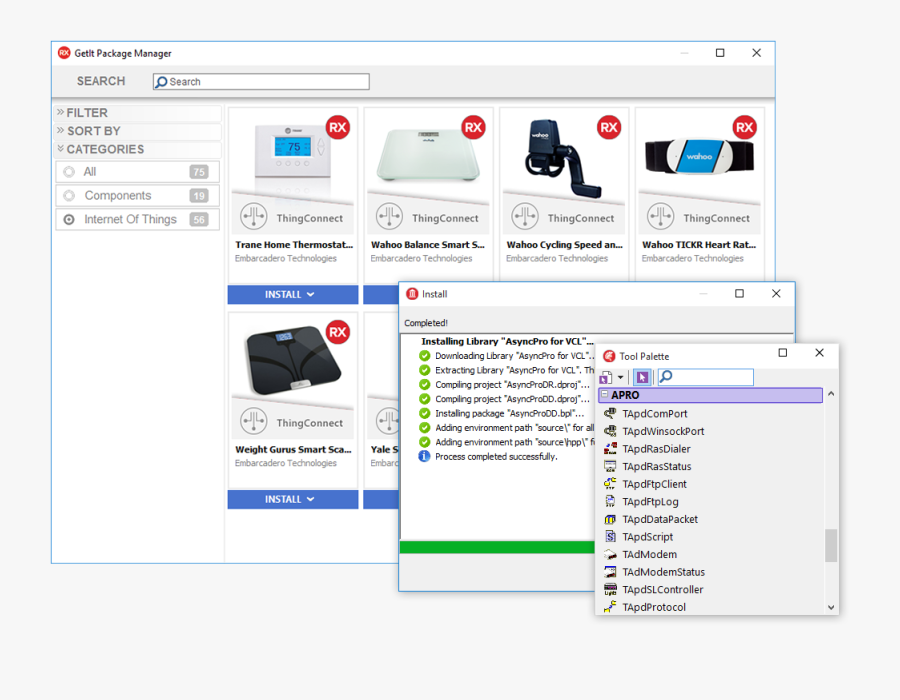Collapse the APRO category in Tool Palette
900x700 pixels.
(604, 394)
